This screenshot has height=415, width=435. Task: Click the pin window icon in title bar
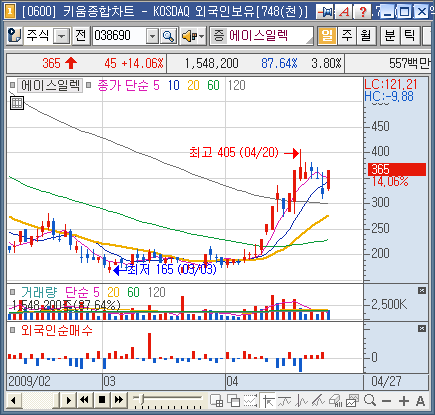(325, 12)
